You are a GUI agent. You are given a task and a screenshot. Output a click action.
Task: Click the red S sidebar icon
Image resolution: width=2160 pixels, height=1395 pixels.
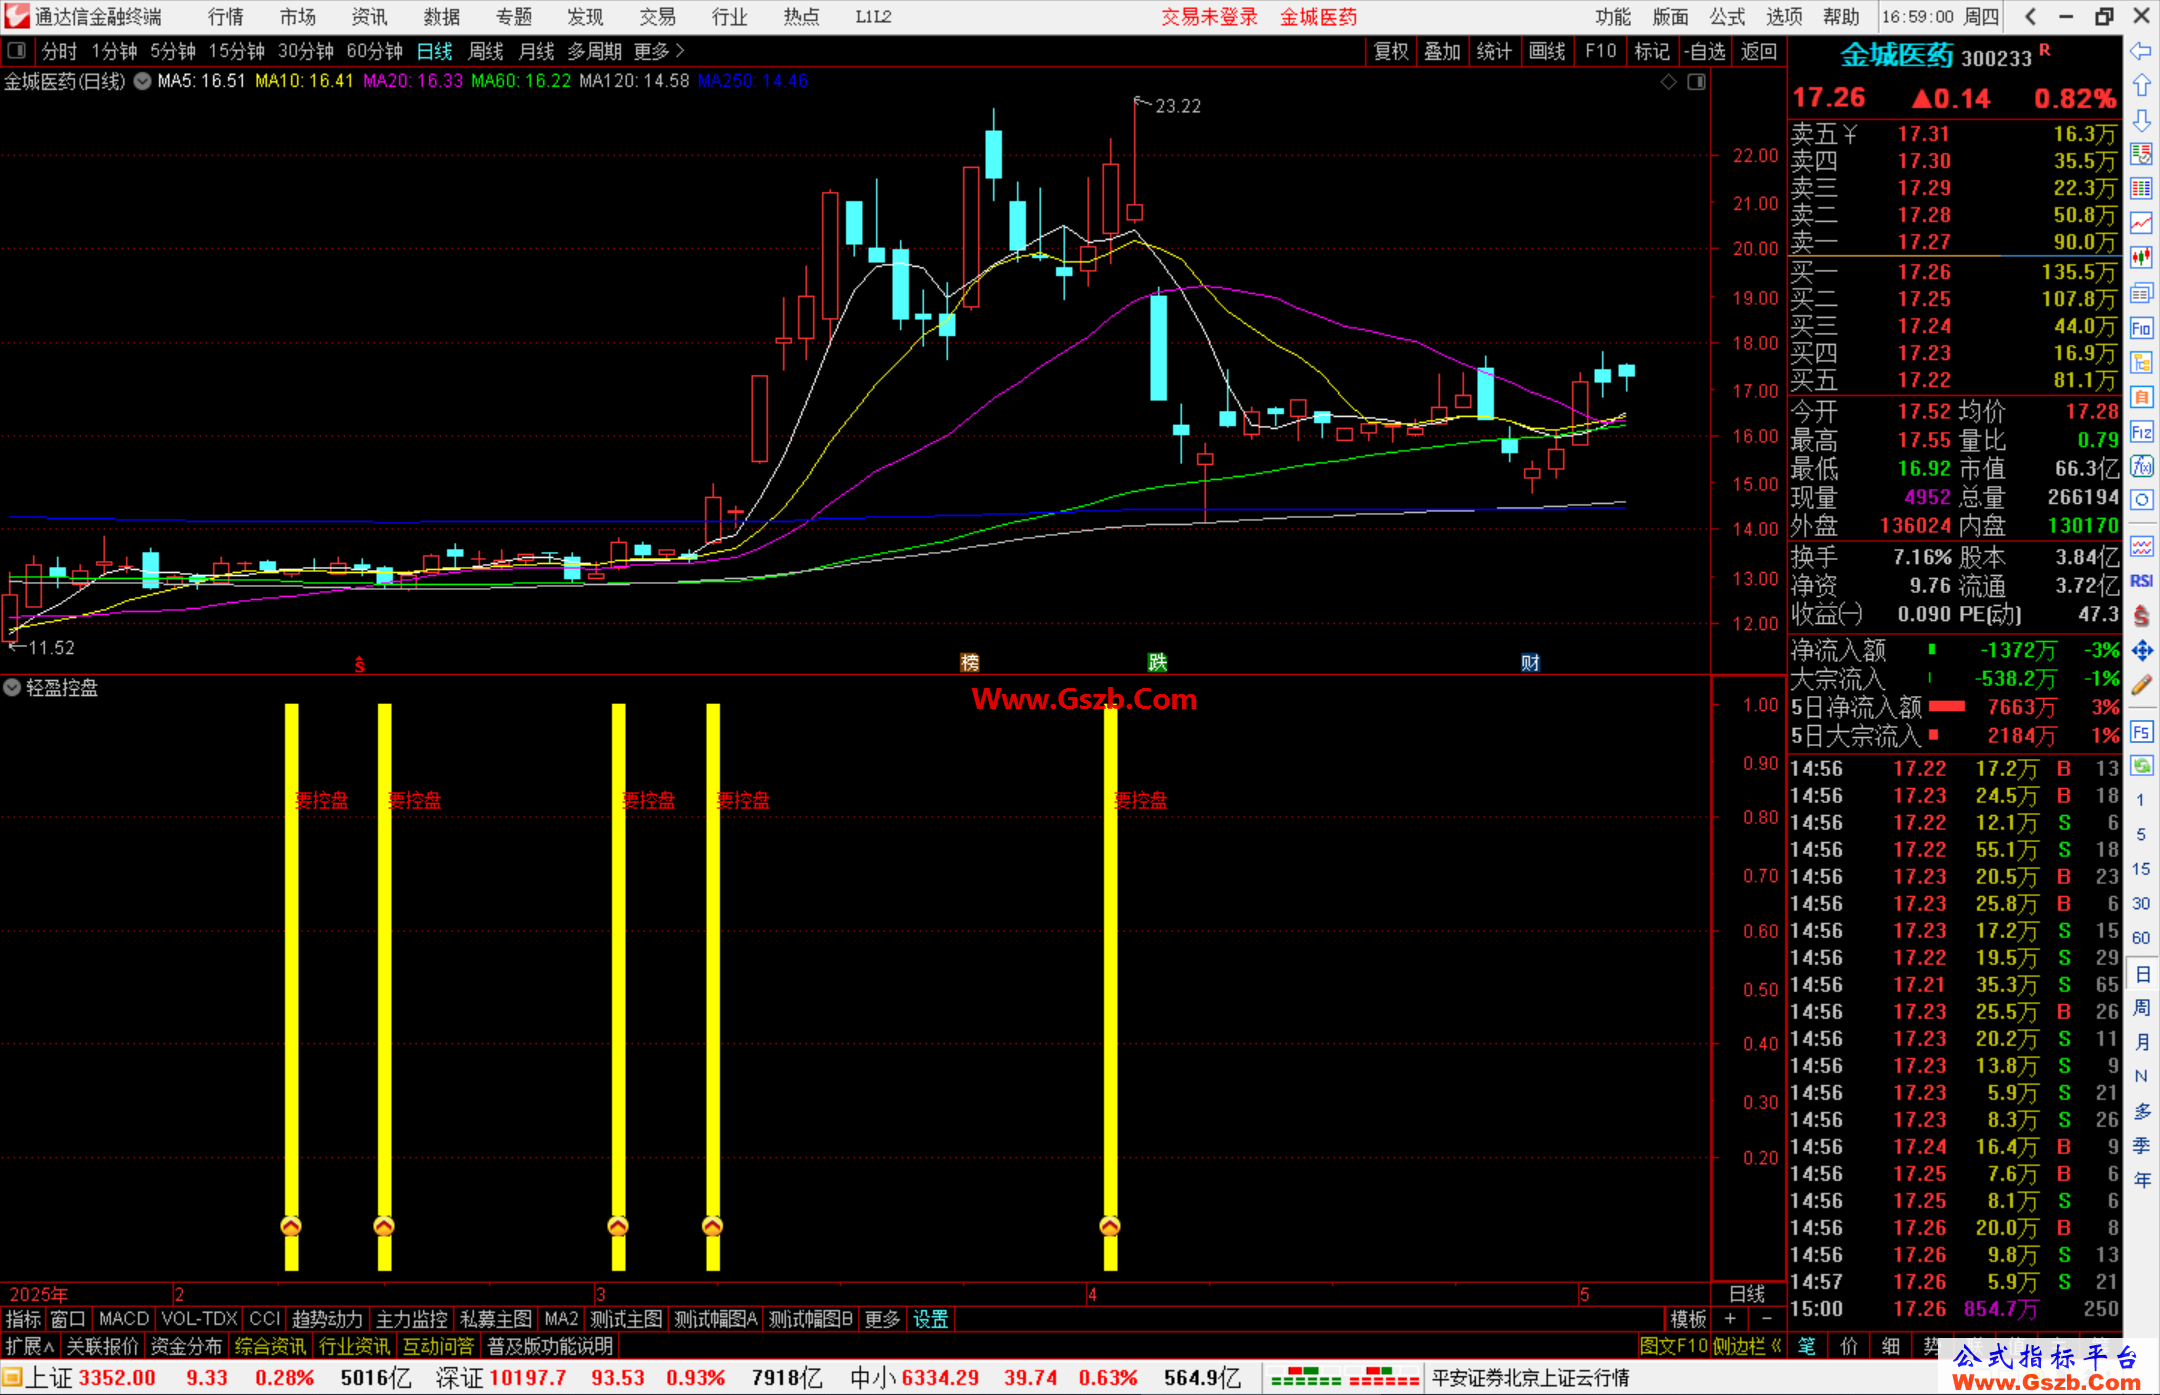(x=2141, y=616)
